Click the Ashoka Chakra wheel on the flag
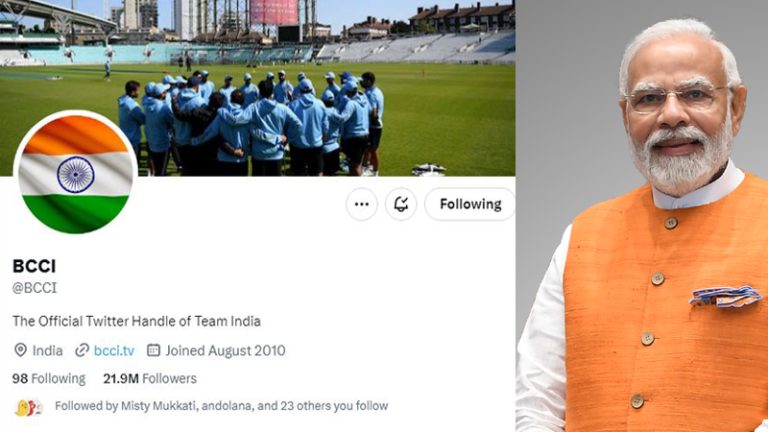This screenshot has width=768, height=432. pos(75,174)
